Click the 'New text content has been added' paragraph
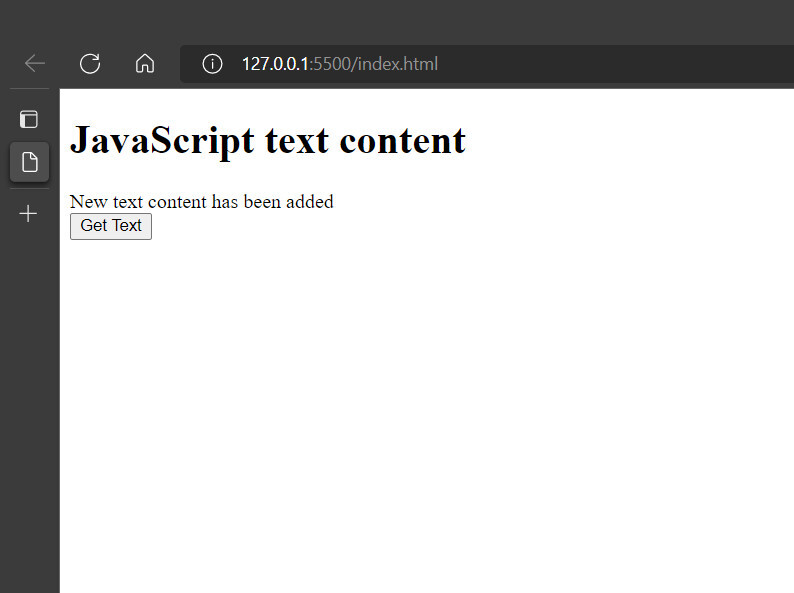 202,202
